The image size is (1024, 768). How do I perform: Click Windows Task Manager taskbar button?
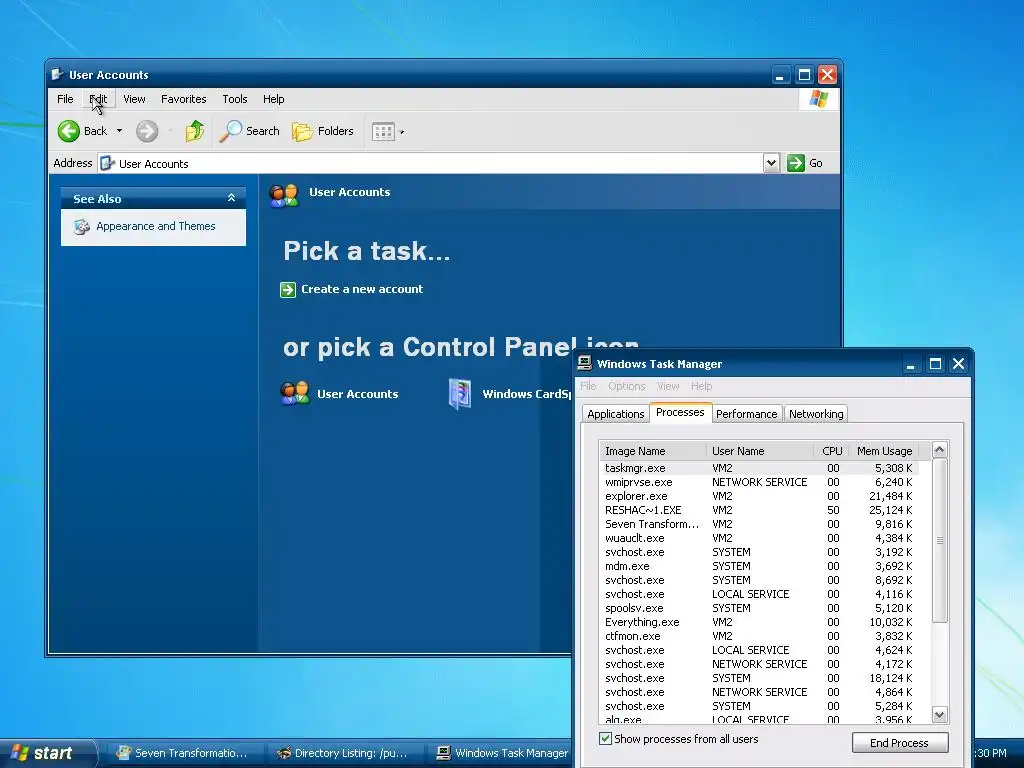tap(503, 753)
